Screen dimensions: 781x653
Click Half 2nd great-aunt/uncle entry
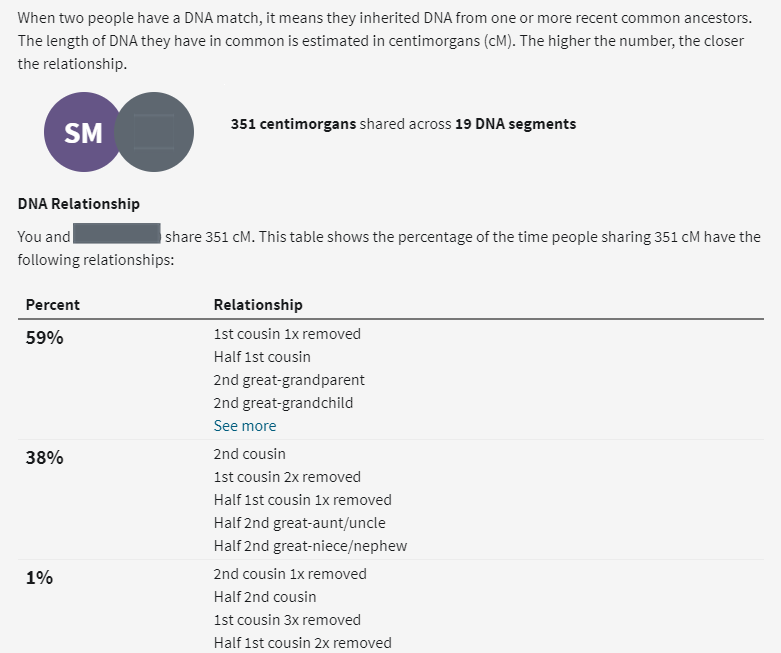tap(299, 523)
